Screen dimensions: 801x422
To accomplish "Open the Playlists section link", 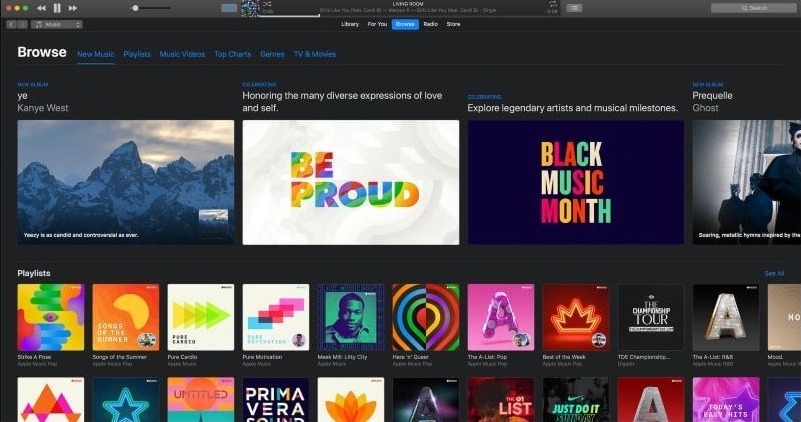I will [137, 54].
